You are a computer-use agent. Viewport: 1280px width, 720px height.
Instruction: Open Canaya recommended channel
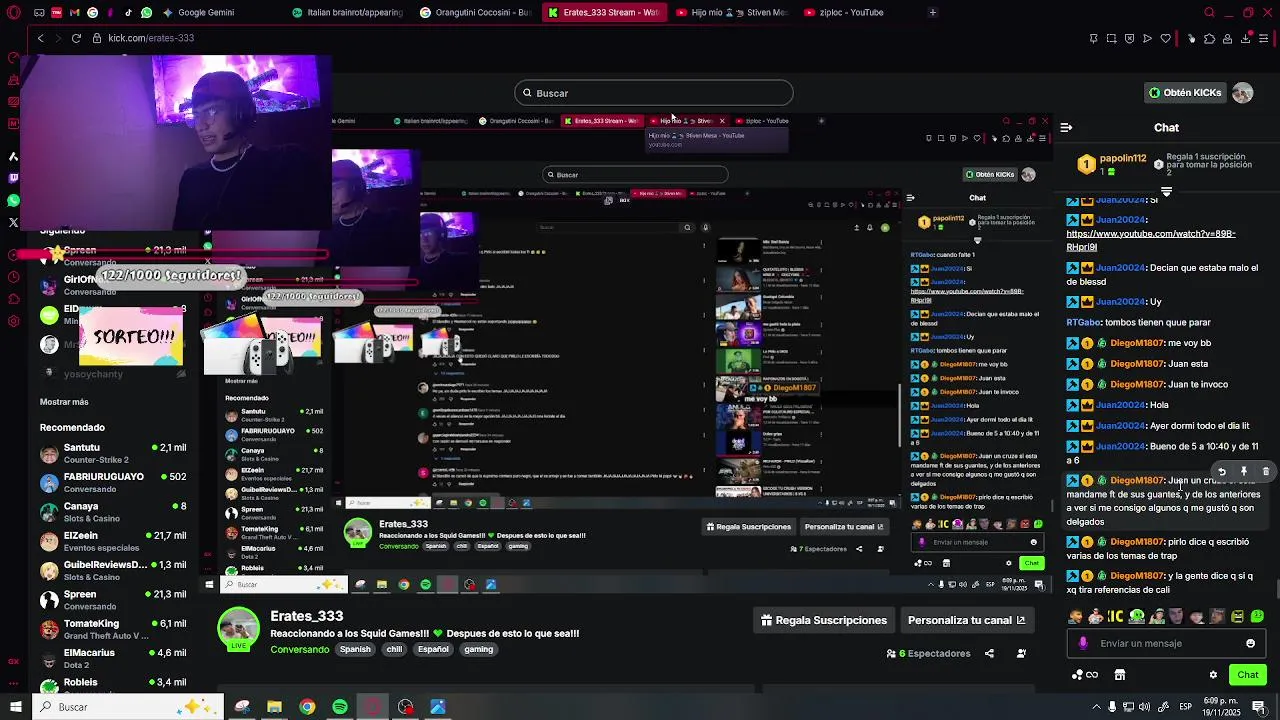pyautogui.click(x=112, y=512)
